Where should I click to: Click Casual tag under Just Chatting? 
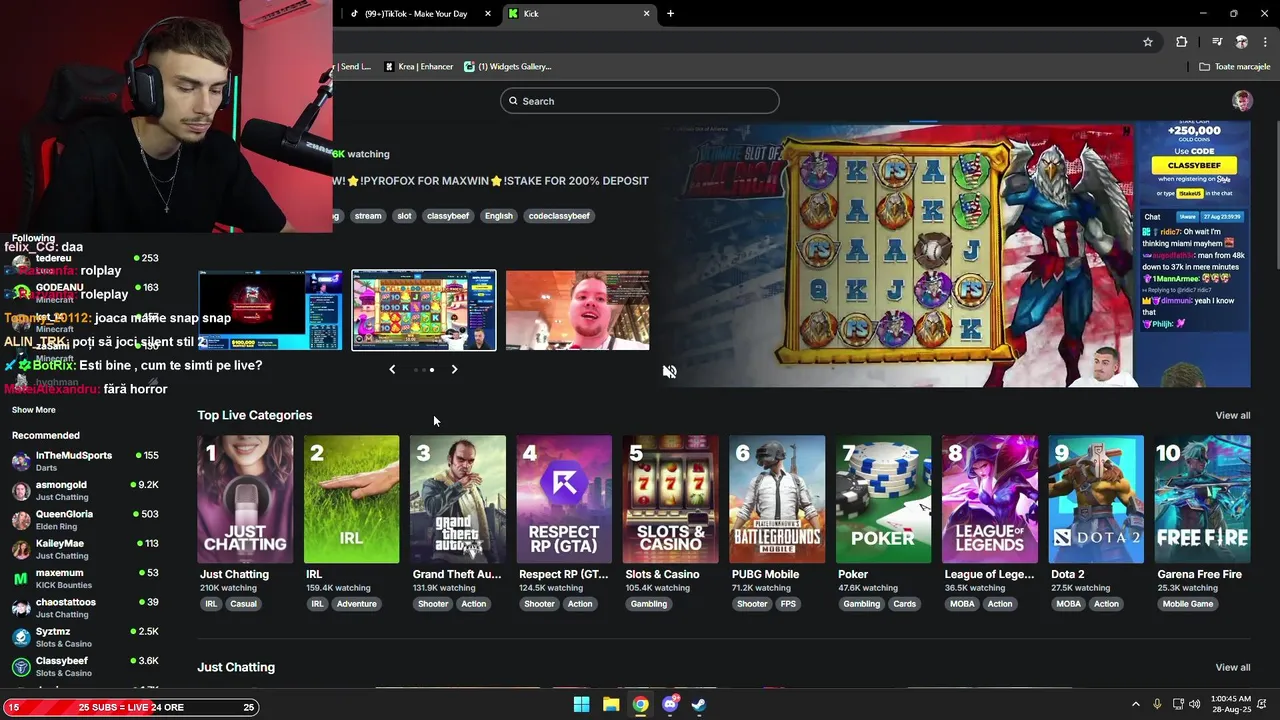[x=244, y=604]
